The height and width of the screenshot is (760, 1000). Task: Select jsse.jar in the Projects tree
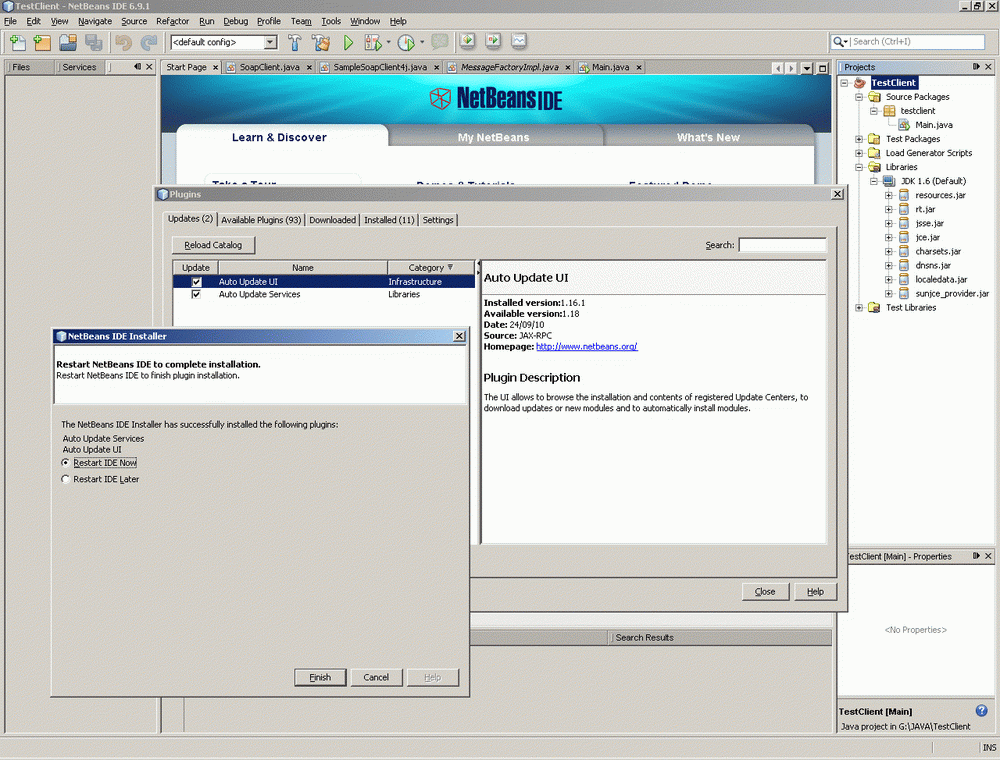929,223
